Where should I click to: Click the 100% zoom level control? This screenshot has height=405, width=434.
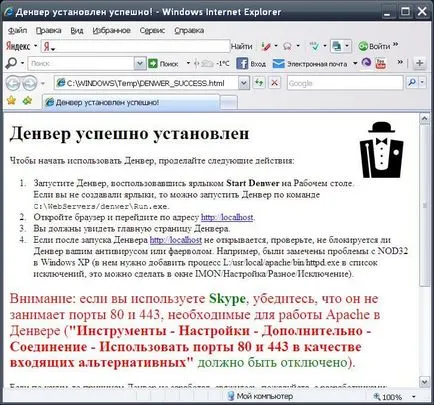tap(388, 397)
